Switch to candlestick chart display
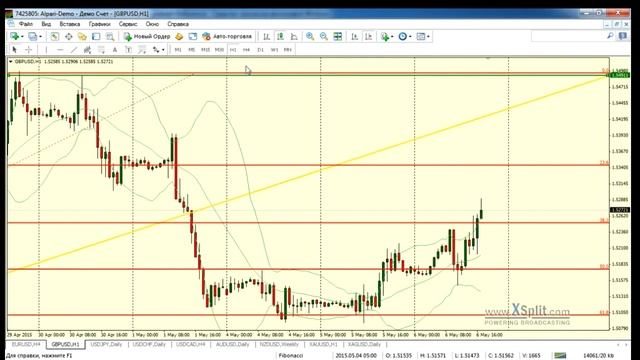Screen dimensions: 640x360 point(280,36)
